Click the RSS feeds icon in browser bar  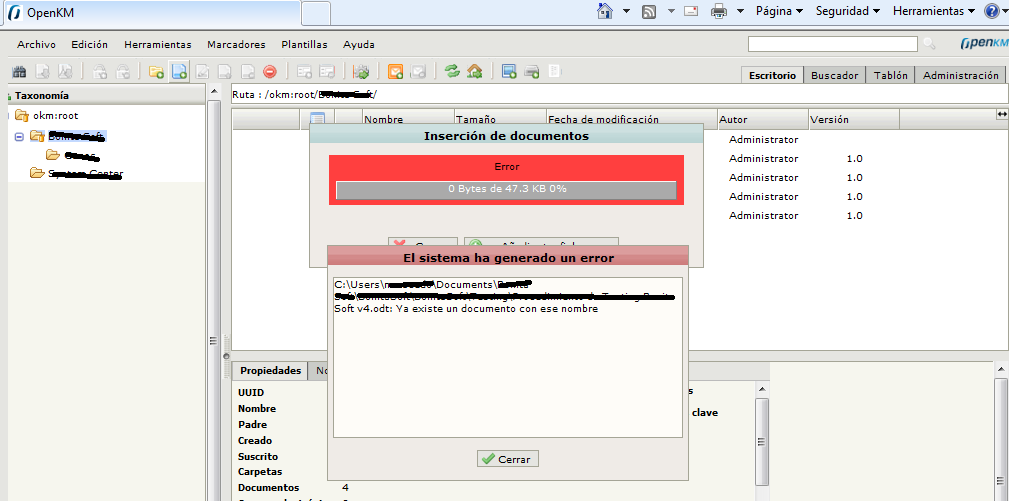tap(649, 11)
